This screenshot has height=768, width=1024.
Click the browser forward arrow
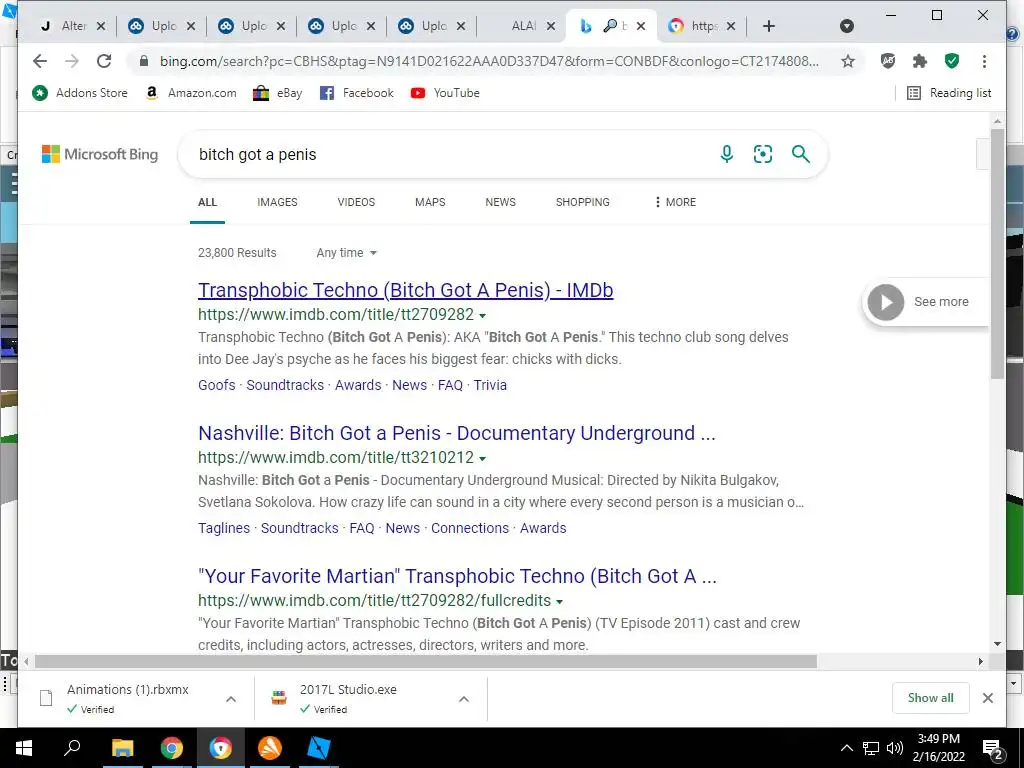click(72, 61)
